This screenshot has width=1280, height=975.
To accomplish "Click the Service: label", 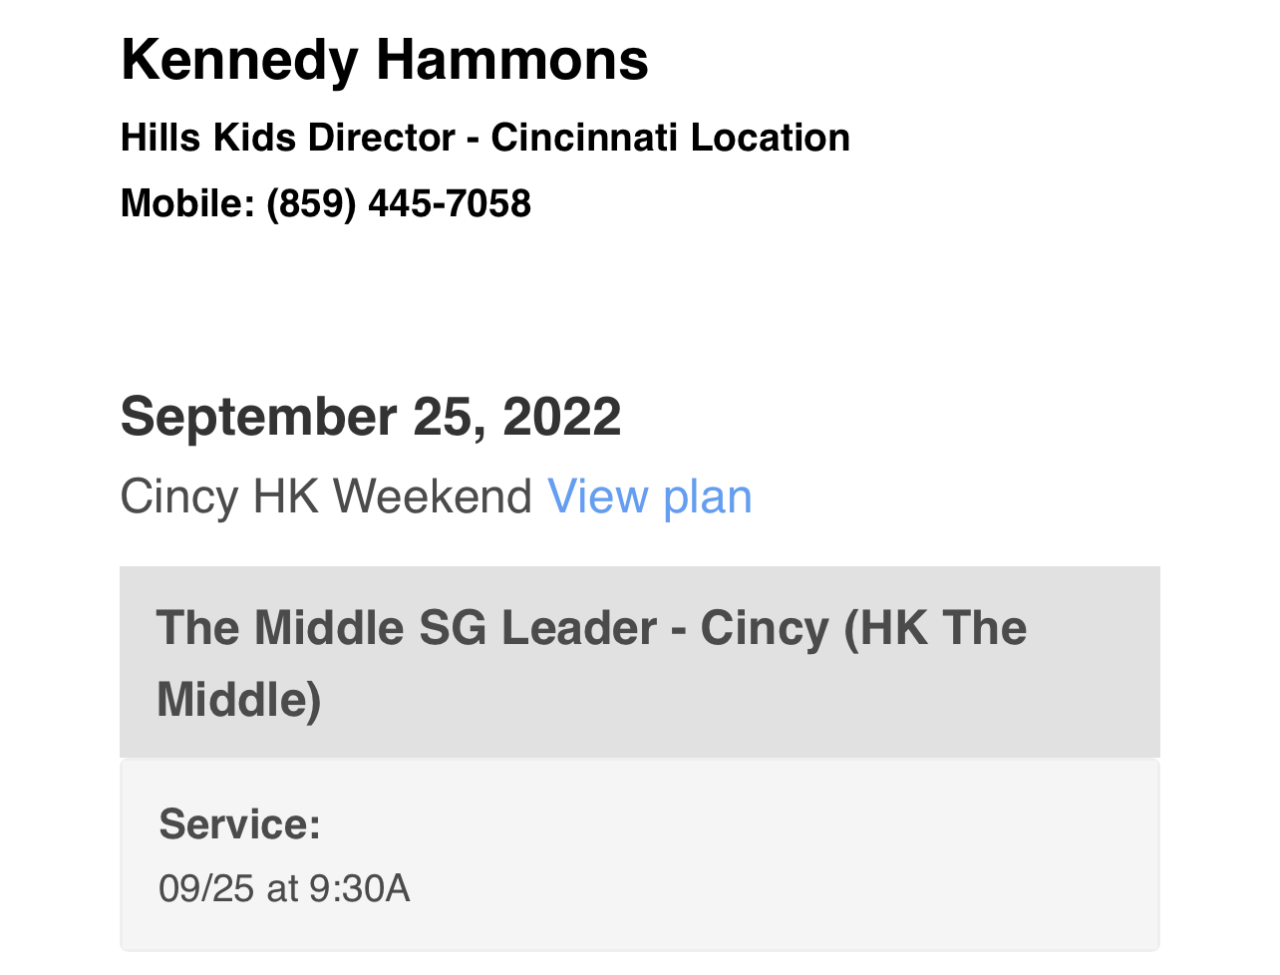I will click(239, 824).
